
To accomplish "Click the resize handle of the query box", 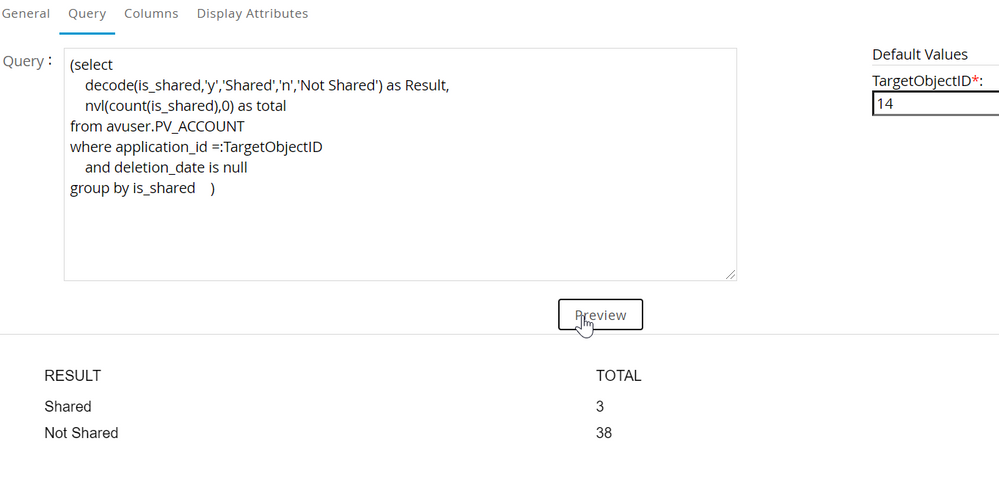I will click(730, 274).
